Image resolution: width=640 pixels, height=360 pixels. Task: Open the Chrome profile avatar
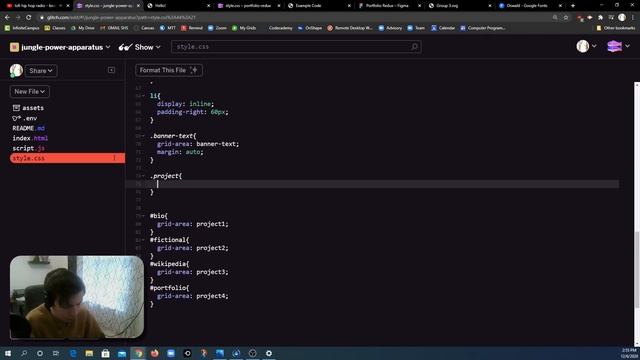[x=622, y=17]
